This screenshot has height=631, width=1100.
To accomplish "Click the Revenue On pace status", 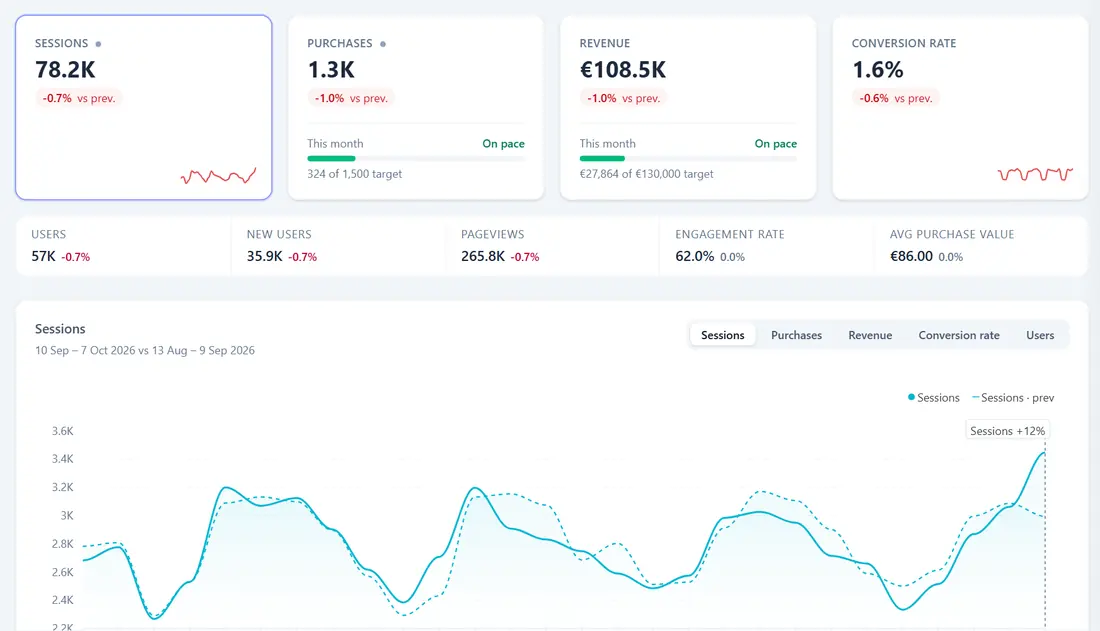I will (775, 143).
